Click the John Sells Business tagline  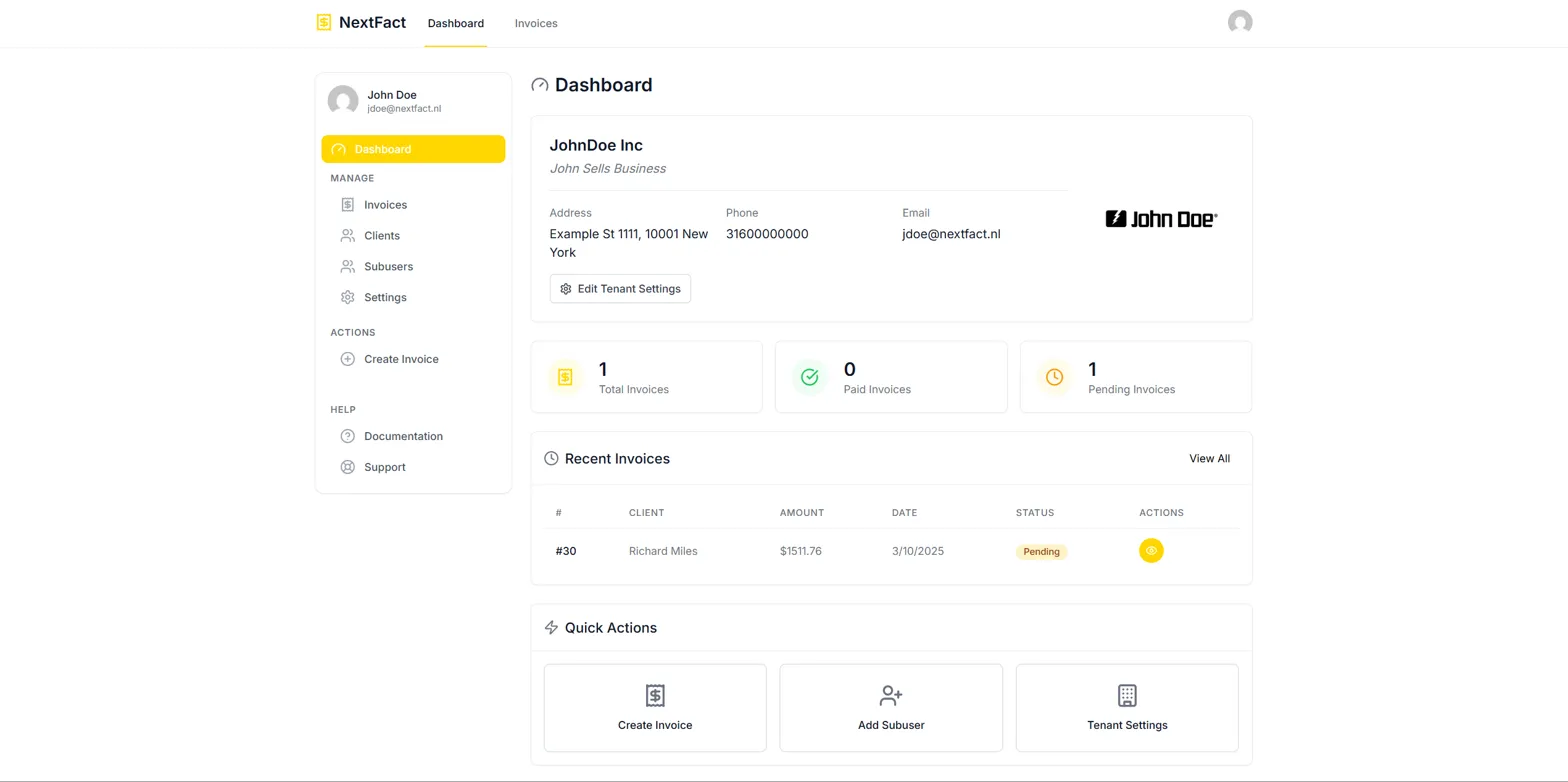(x=608, y=169)
